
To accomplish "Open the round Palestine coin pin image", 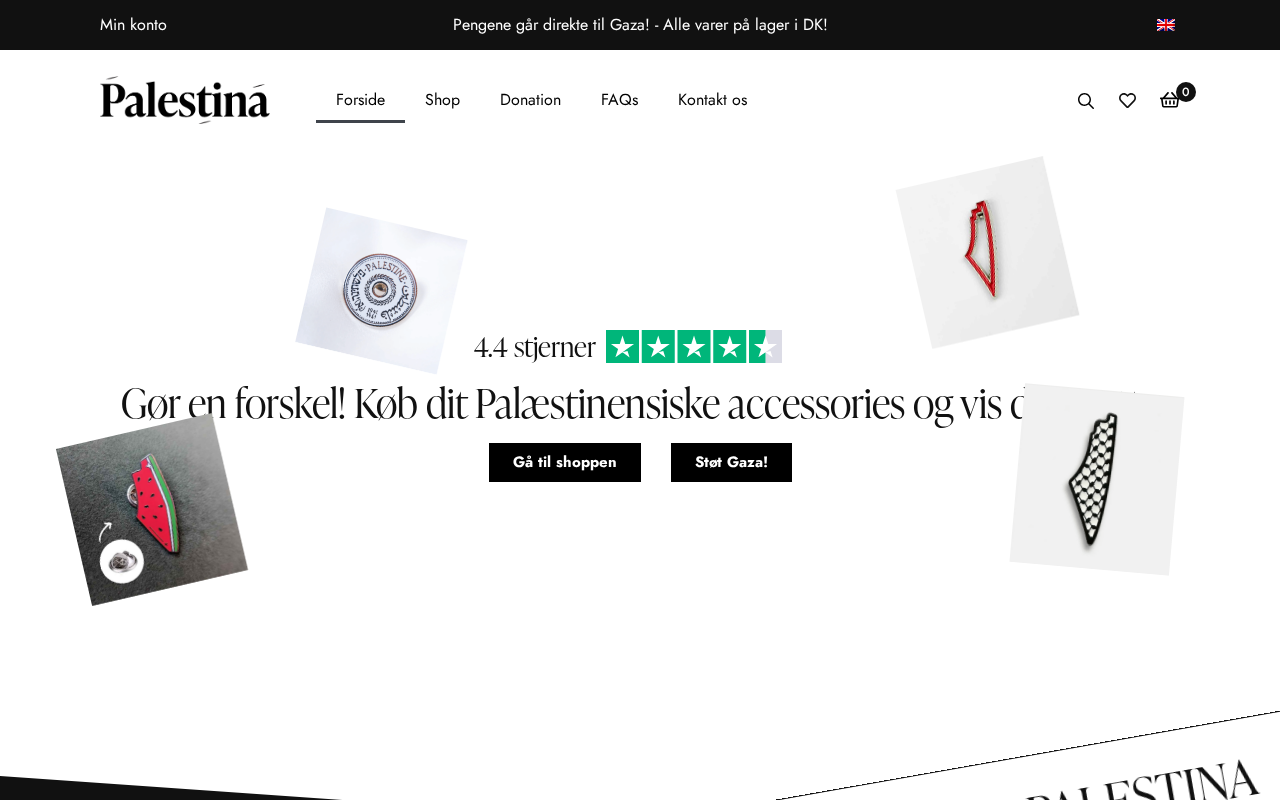I will point(381,291).
